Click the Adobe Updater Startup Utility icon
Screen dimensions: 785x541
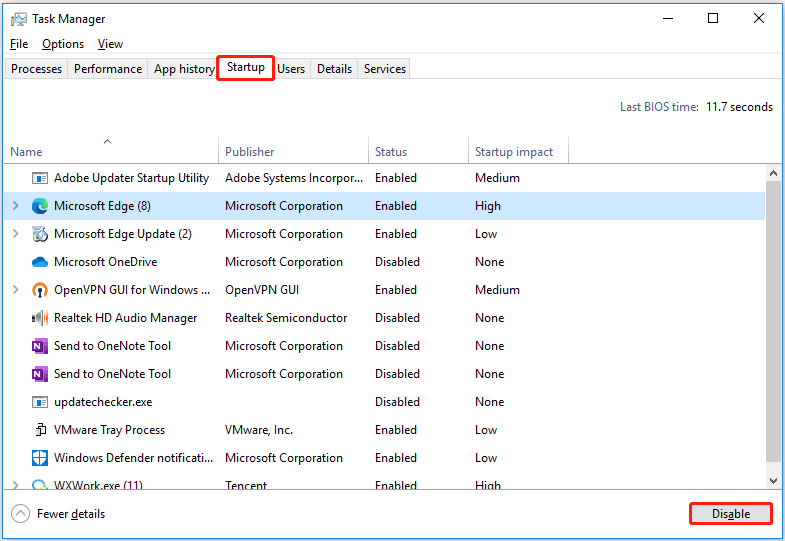(x=40, y=178)
